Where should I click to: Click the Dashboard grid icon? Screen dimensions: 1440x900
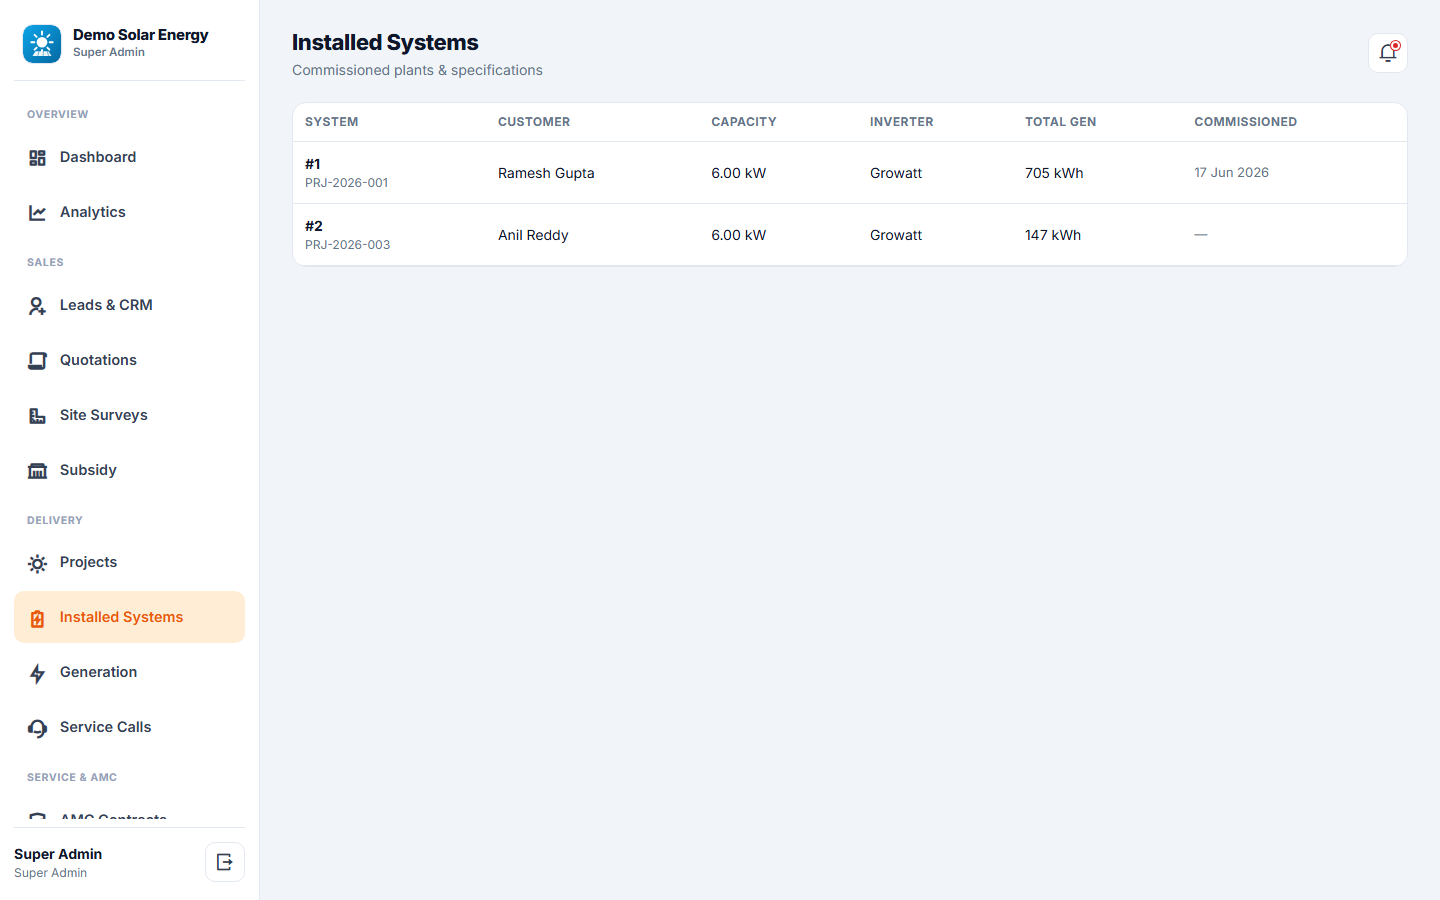pos(38,158)
